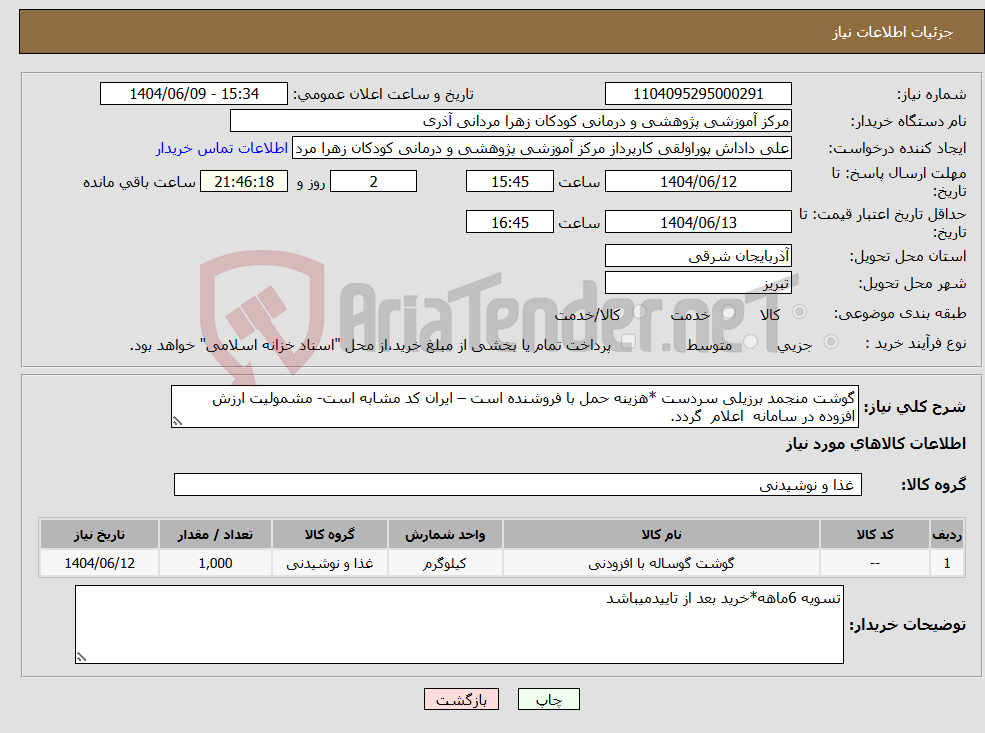Click the price validity date 1404/06/13 field
The width and height of the screenshot is (985, 733).
tap(698, 222)
